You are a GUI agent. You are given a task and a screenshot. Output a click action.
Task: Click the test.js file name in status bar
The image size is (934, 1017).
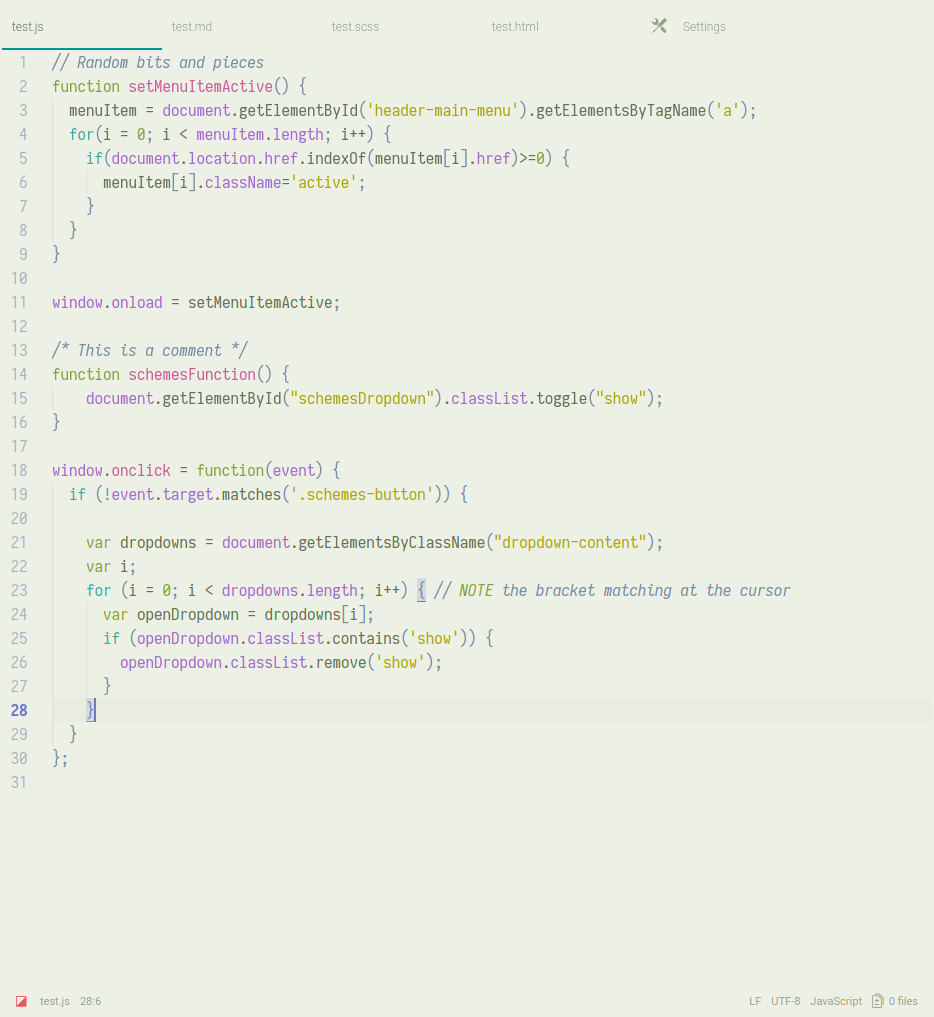(x=54, y=1001)
